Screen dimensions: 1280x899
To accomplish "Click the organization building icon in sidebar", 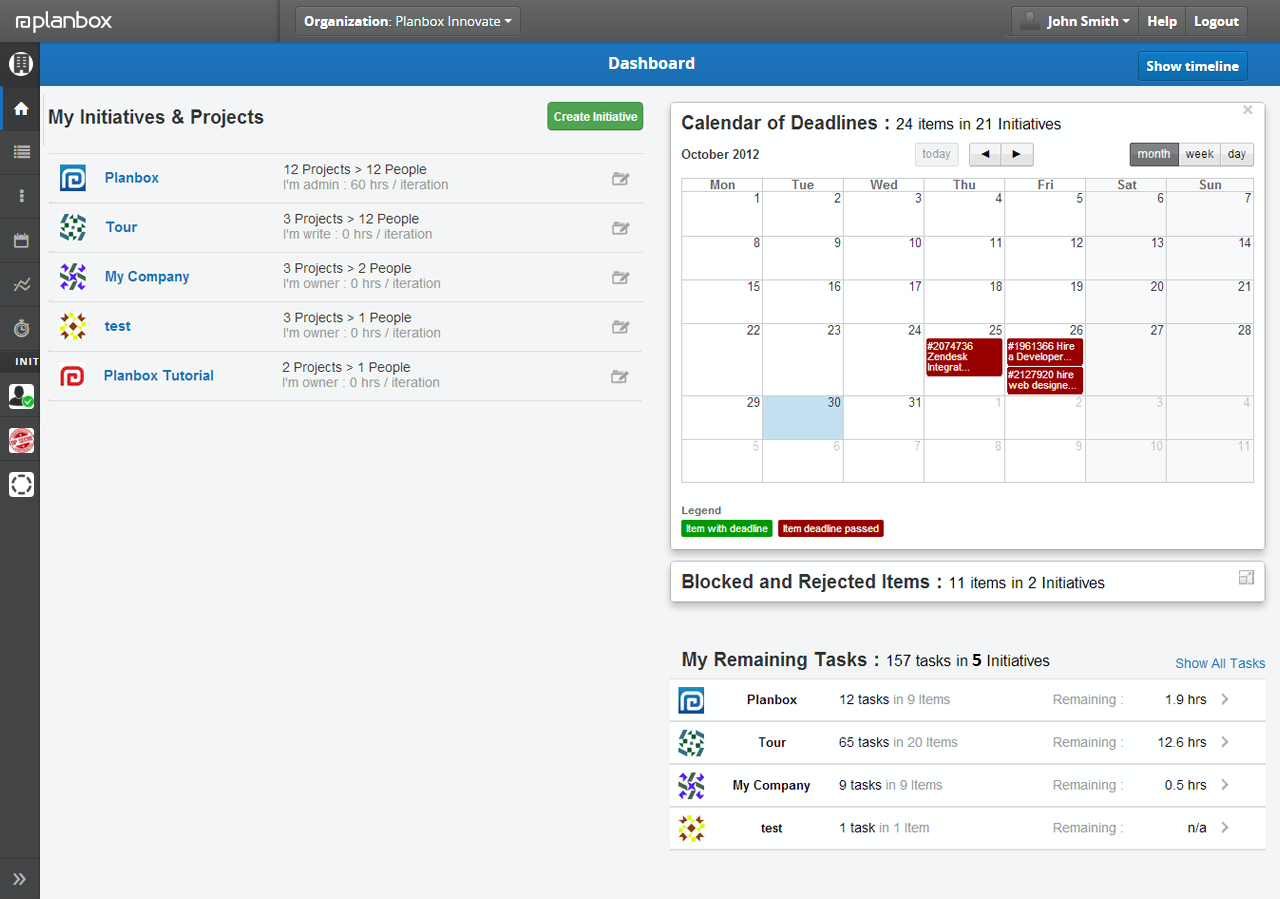I will tap(21, 65).
